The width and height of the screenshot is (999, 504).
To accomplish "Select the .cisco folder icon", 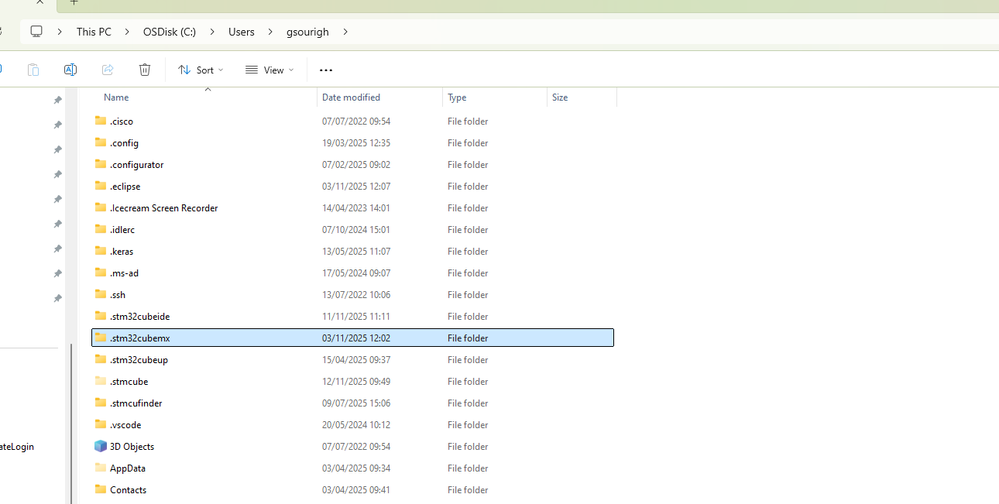I will 100,120.
